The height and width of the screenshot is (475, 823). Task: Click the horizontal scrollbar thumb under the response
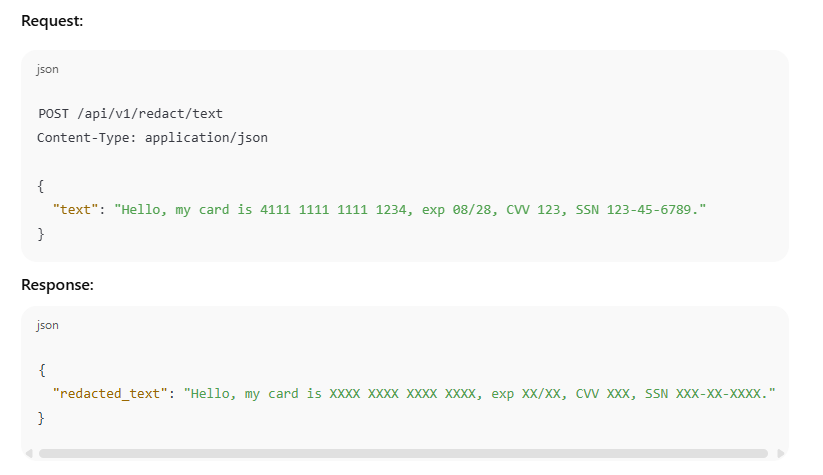click(403, 453)
